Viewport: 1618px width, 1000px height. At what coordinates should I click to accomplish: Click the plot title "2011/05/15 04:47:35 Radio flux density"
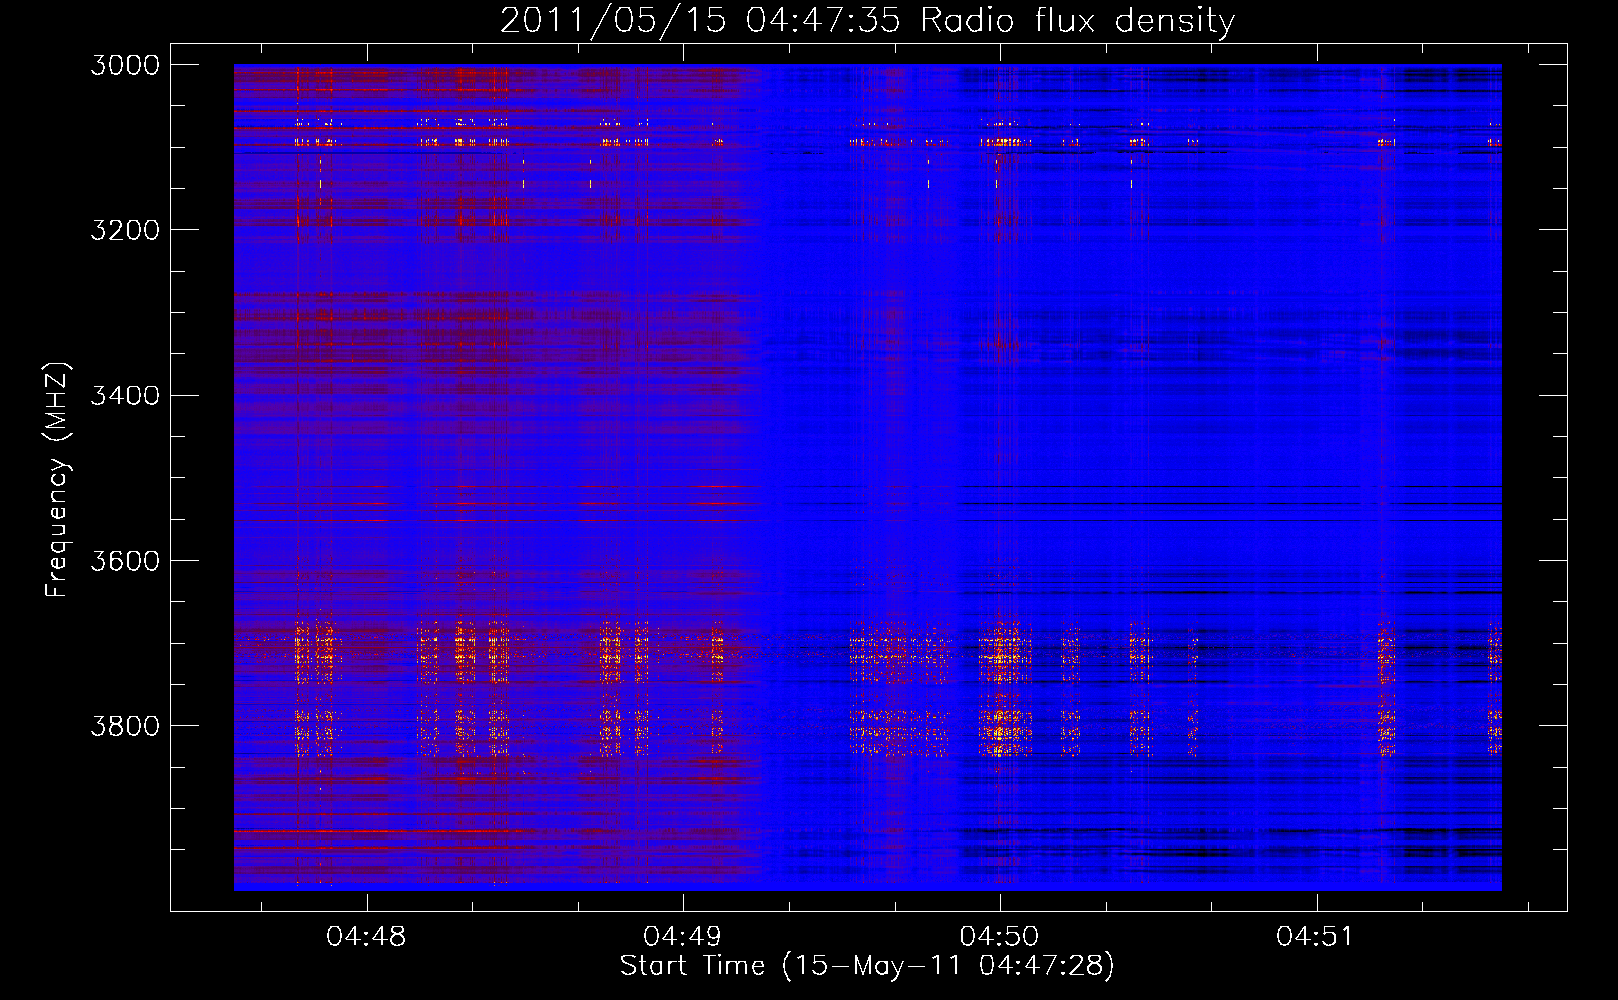(x=867, y=21)
